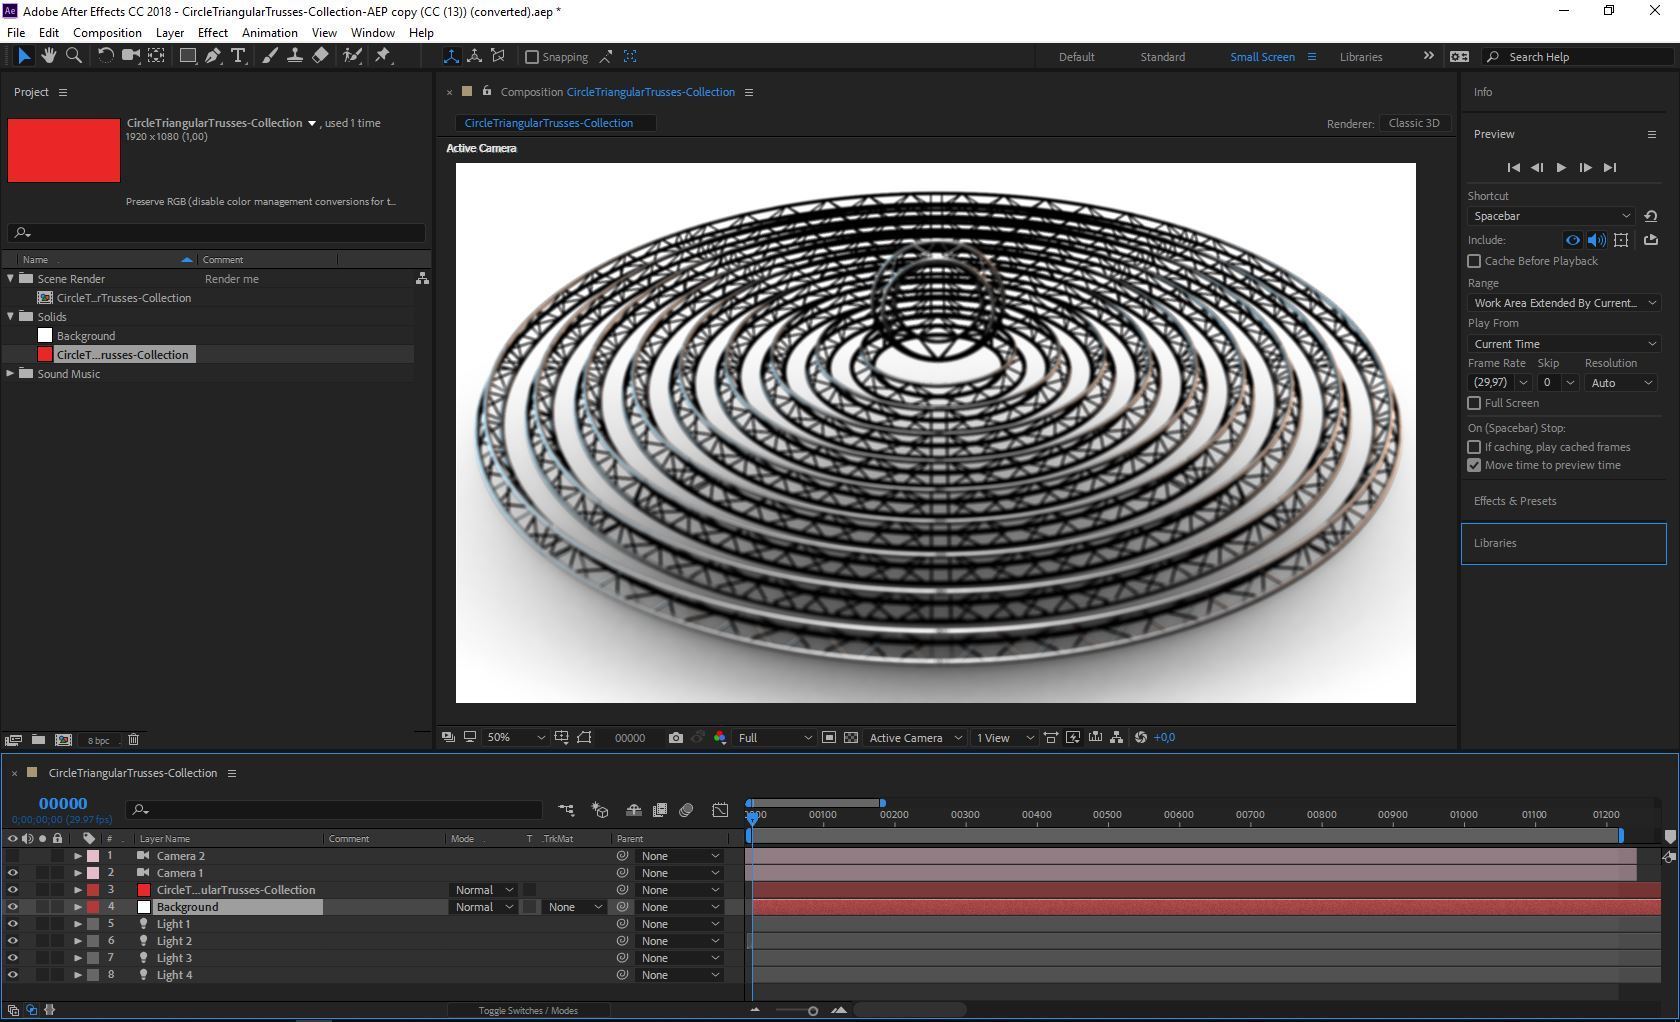Select the Rectangle shape tool
This screenshot has width=1680, height=1022.
pyautogui.click(x=187, y=56)
